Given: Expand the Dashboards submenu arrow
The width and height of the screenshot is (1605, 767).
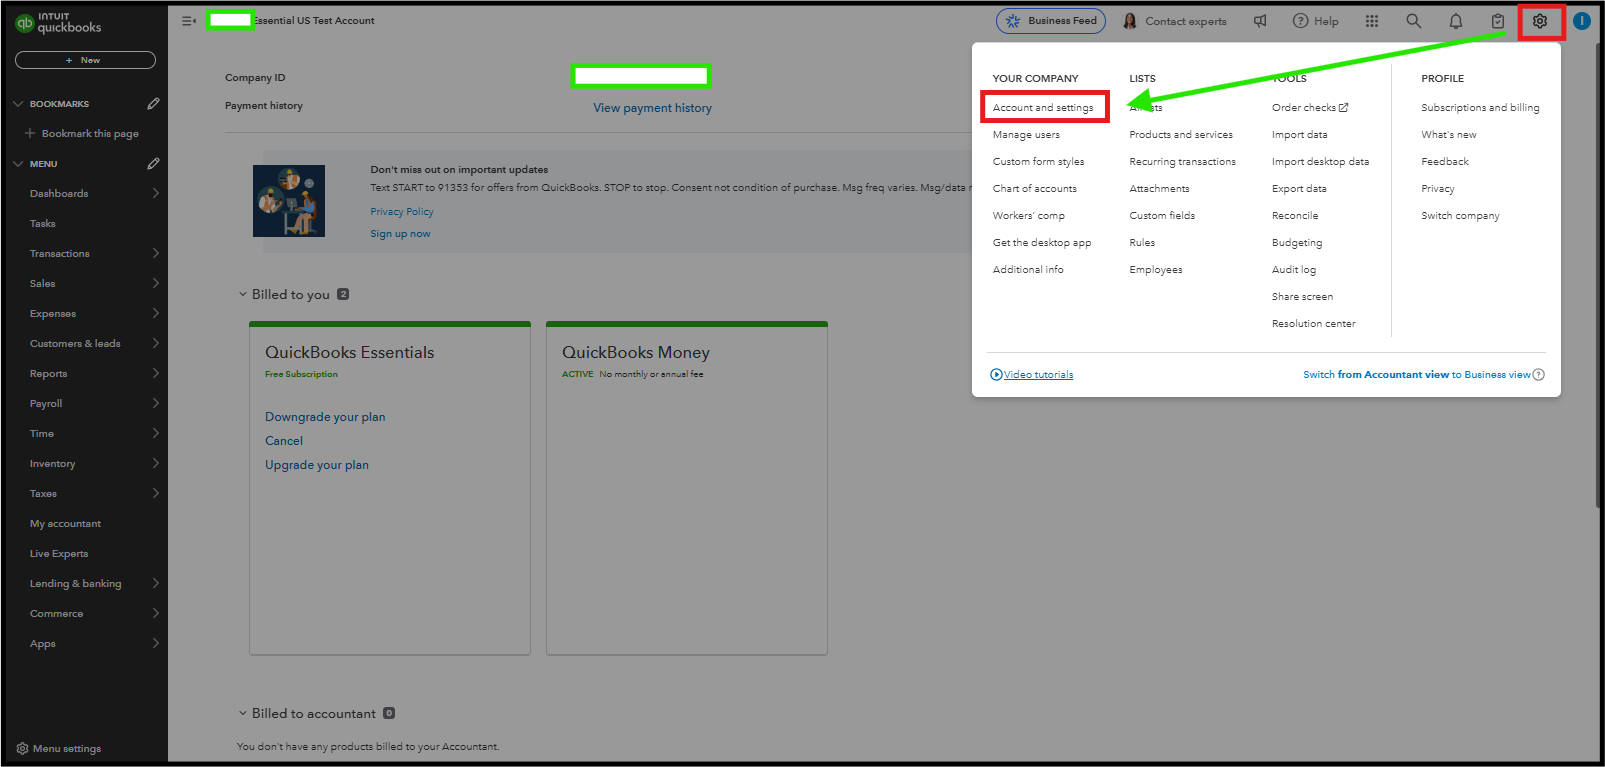Looking at the screenshot, I should tap(155, 194).
